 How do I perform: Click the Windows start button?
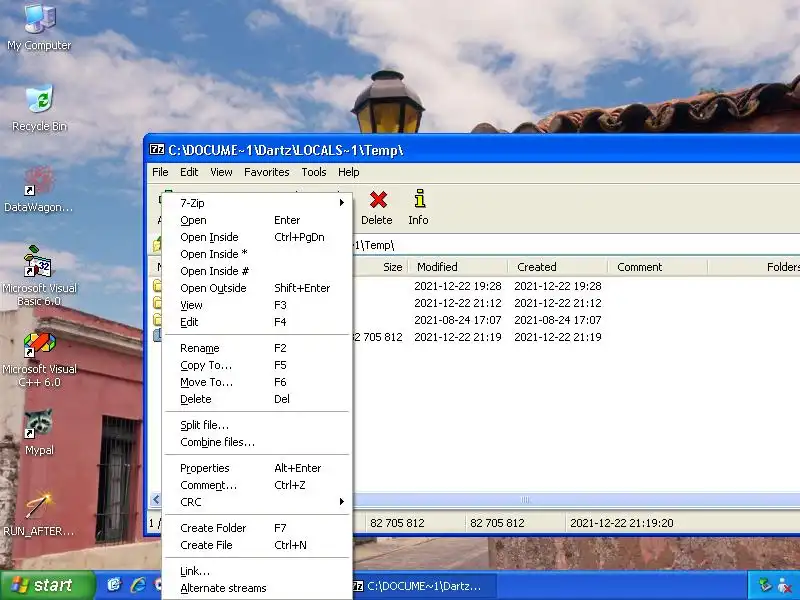tap(47, 585)
